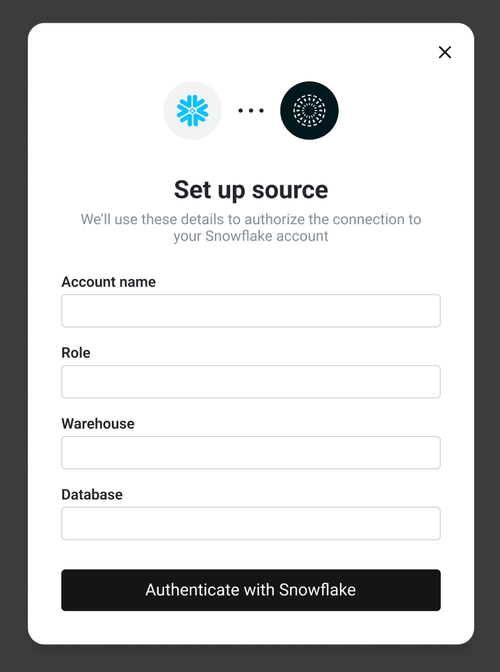
Task: Click the "We'll use these details" description line
Action: (x=251, y=219)
